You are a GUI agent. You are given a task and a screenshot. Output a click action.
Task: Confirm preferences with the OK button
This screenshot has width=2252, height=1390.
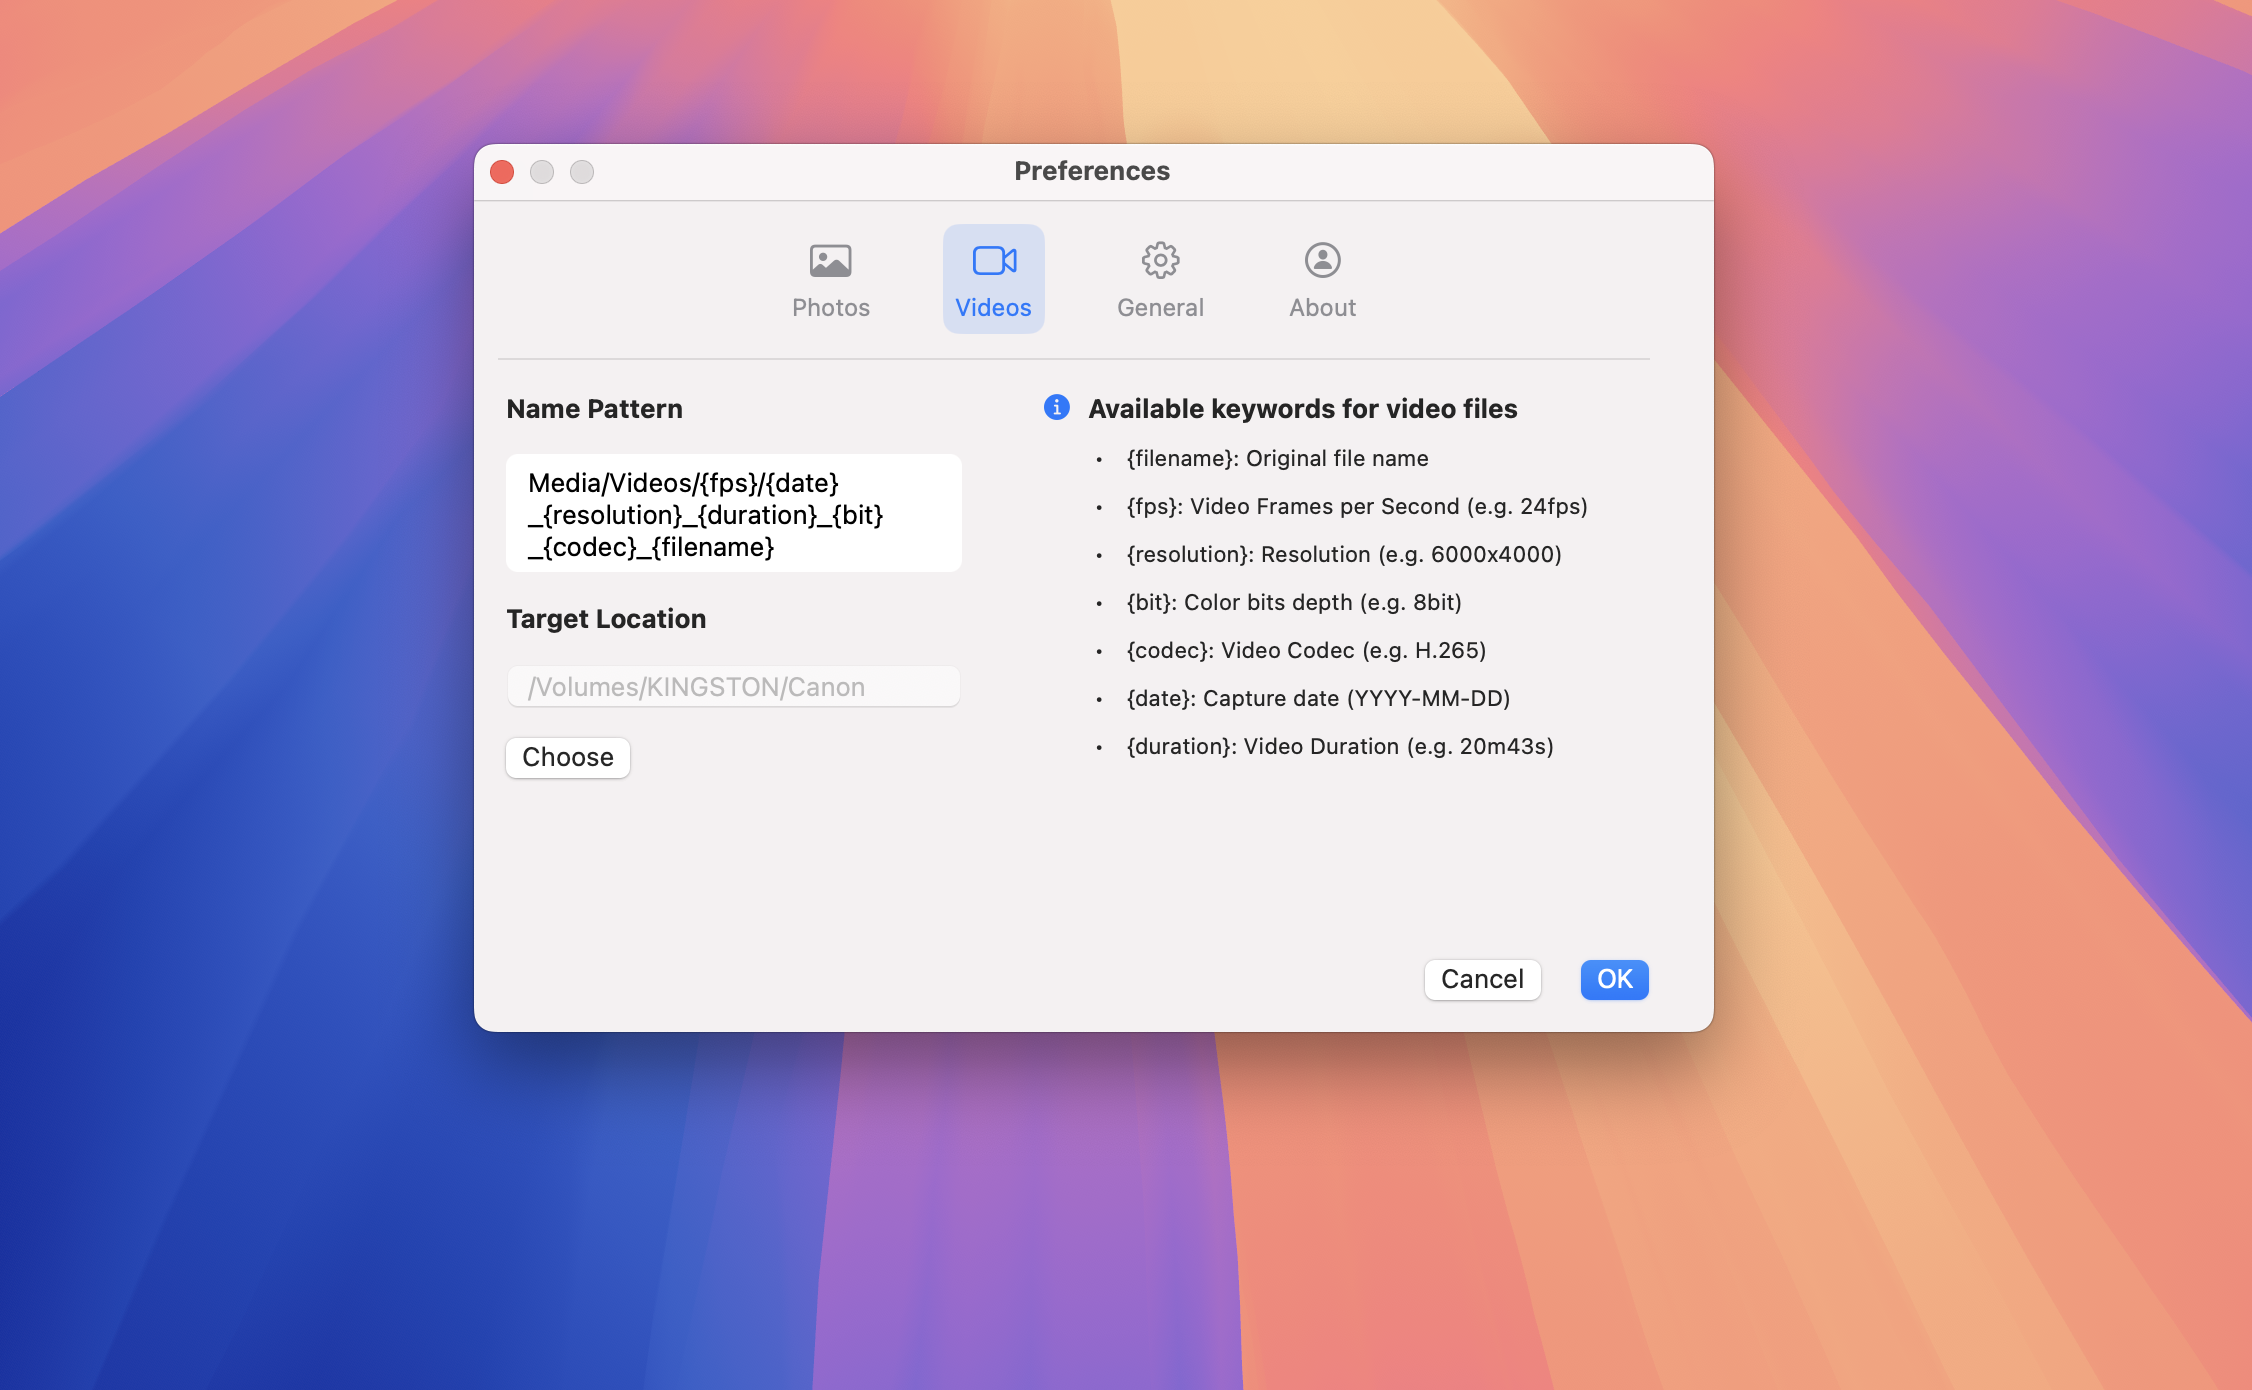1613,979
